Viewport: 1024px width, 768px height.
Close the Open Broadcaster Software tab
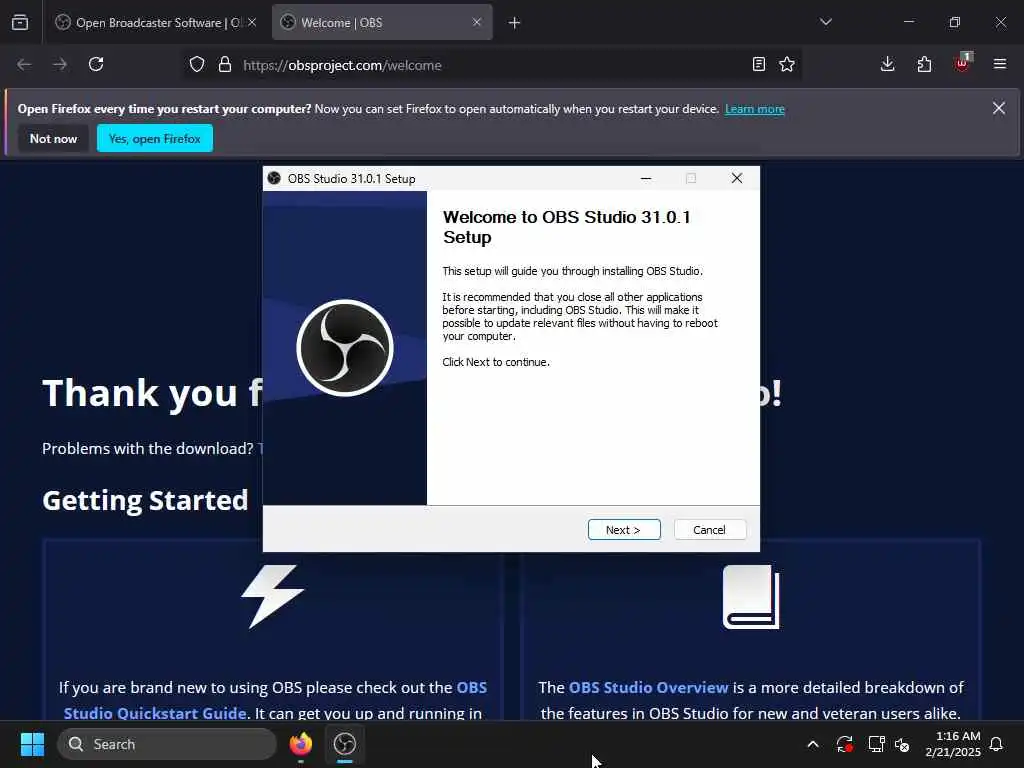click(252, 22)
